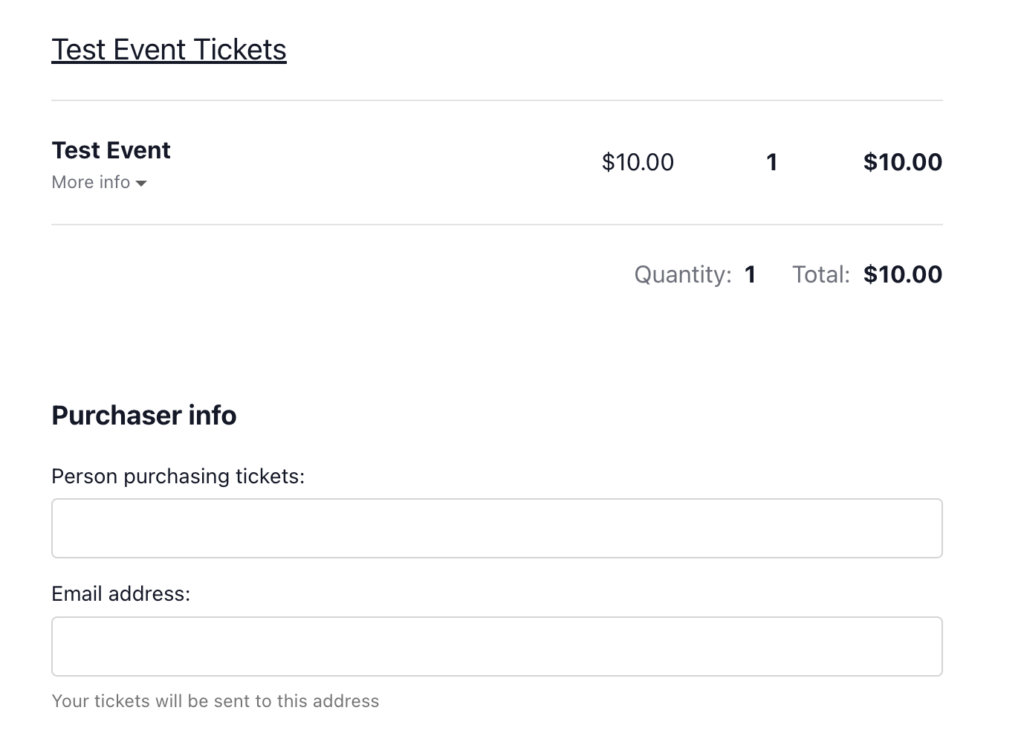Click inside the purchaser name field
Screen dimensions: 1024x748
497,527
